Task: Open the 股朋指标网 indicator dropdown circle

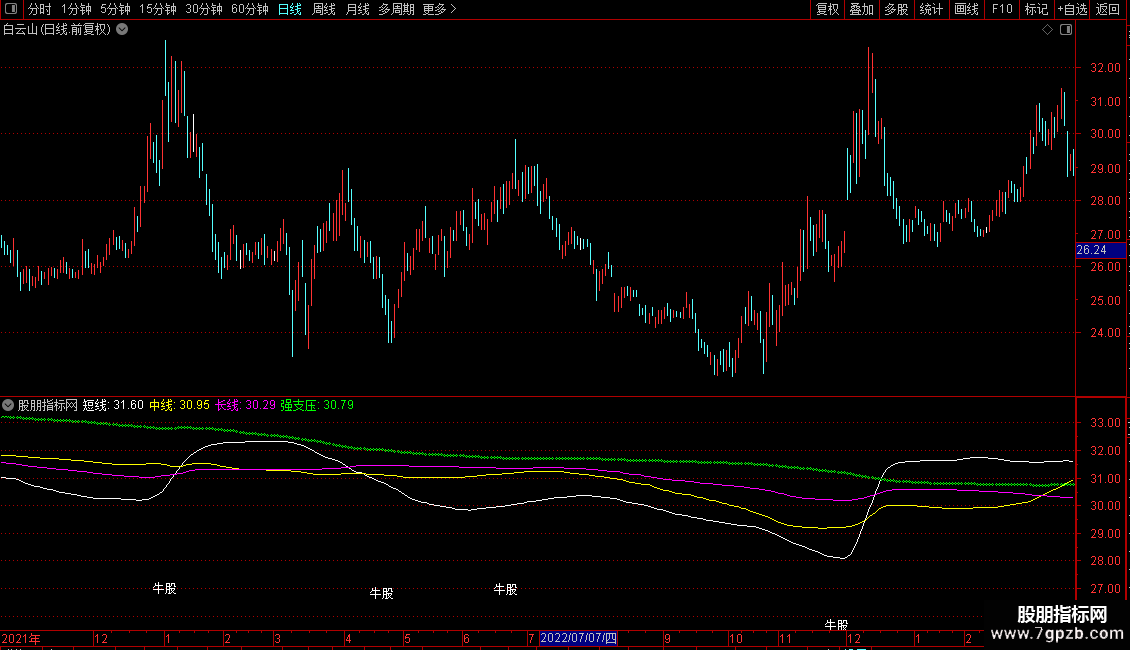Action: tap(8, 406)
